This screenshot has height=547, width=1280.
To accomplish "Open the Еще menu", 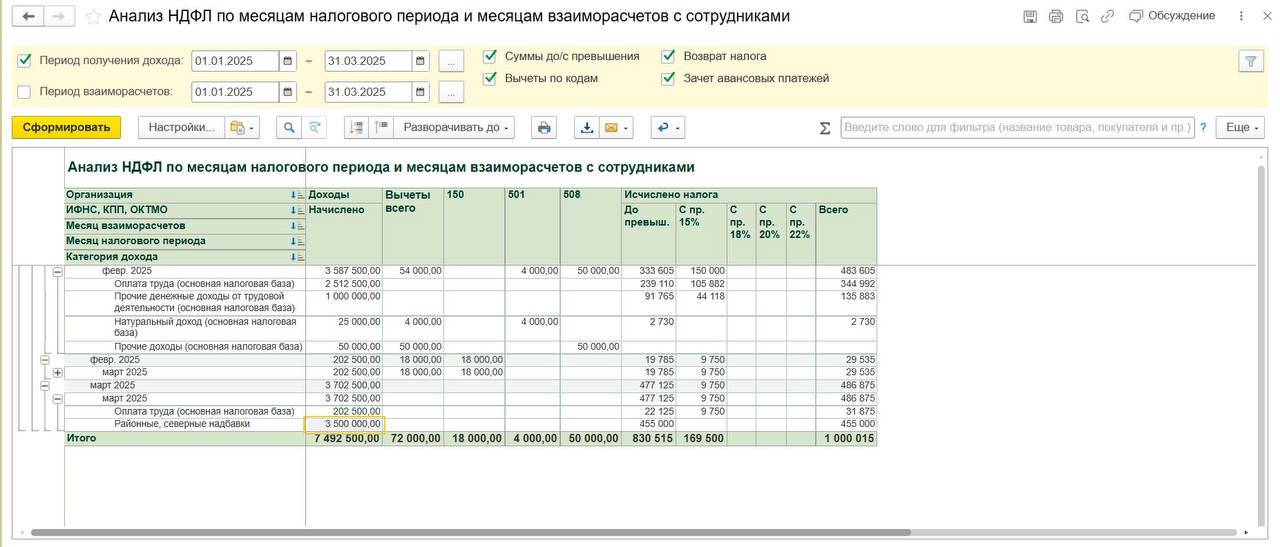I will (x=1242, y=127).
